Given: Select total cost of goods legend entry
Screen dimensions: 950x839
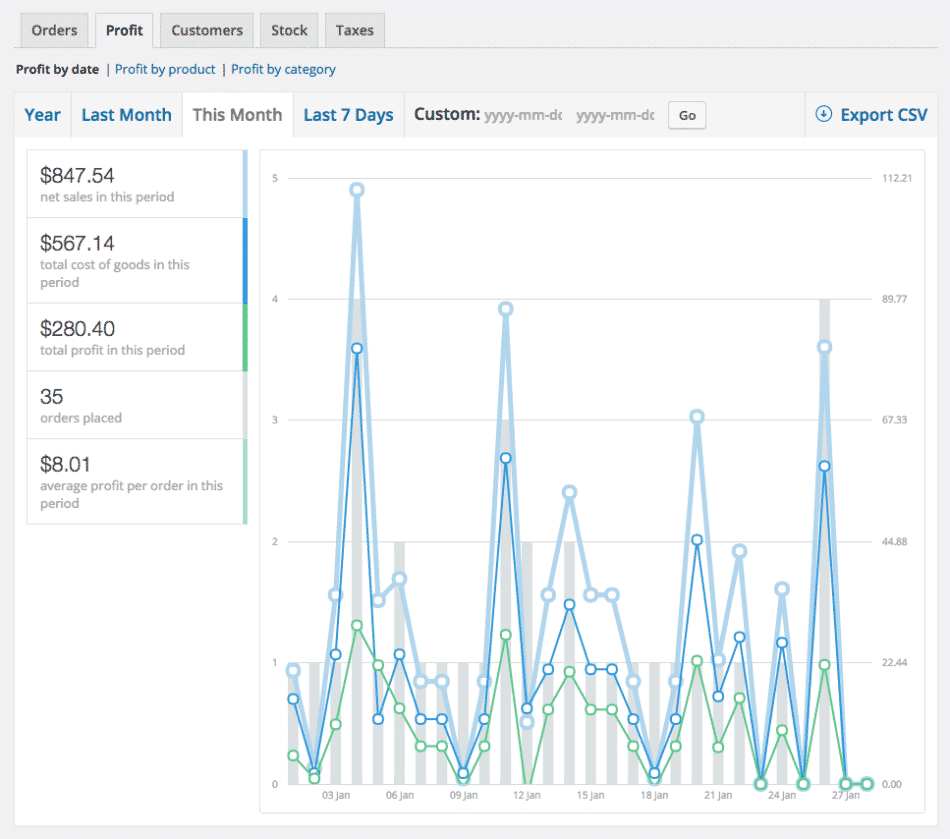Looking at the screenshot, I should tap(136, 260).
